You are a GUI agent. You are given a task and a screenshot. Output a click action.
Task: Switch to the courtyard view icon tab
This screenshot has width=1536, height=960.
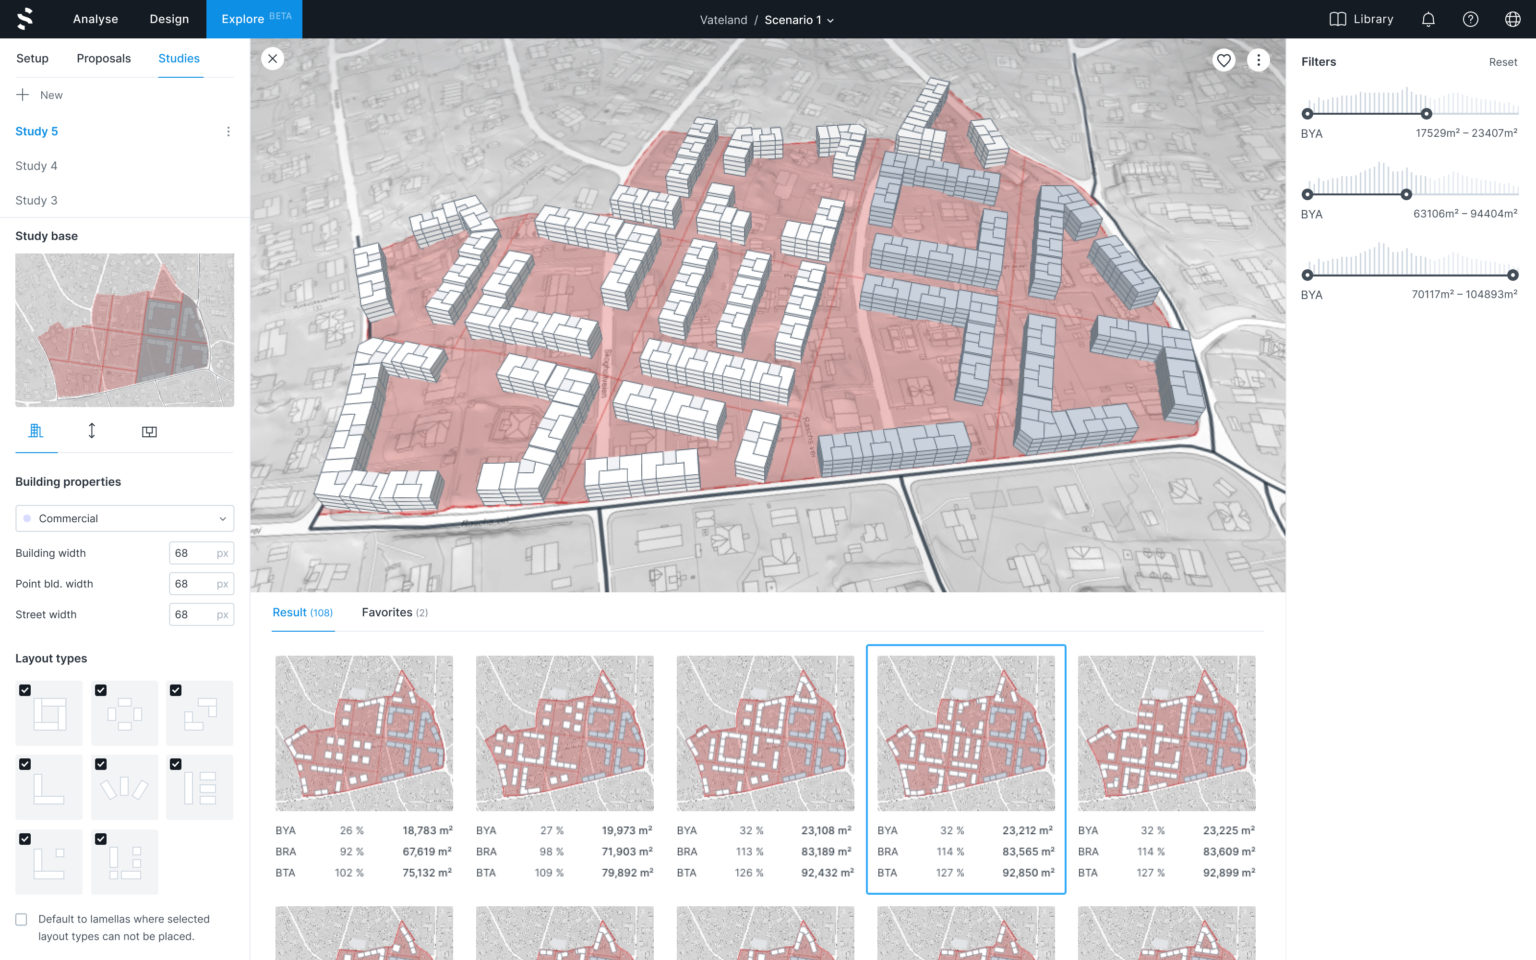[x=149, y=431]
